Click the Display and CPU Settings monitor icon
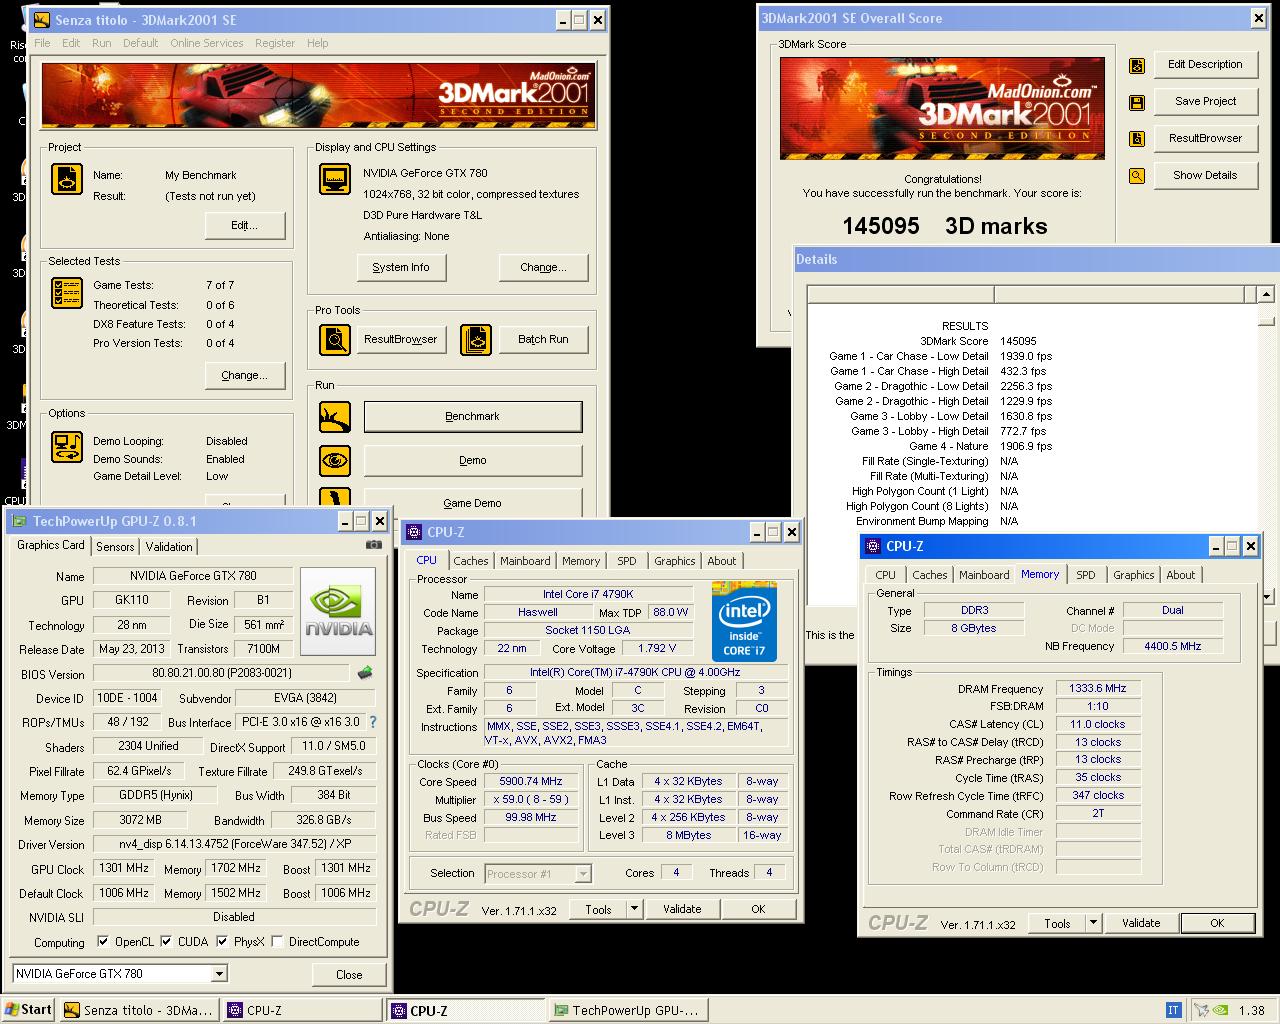1280x1024 pixels. (335, 180)
